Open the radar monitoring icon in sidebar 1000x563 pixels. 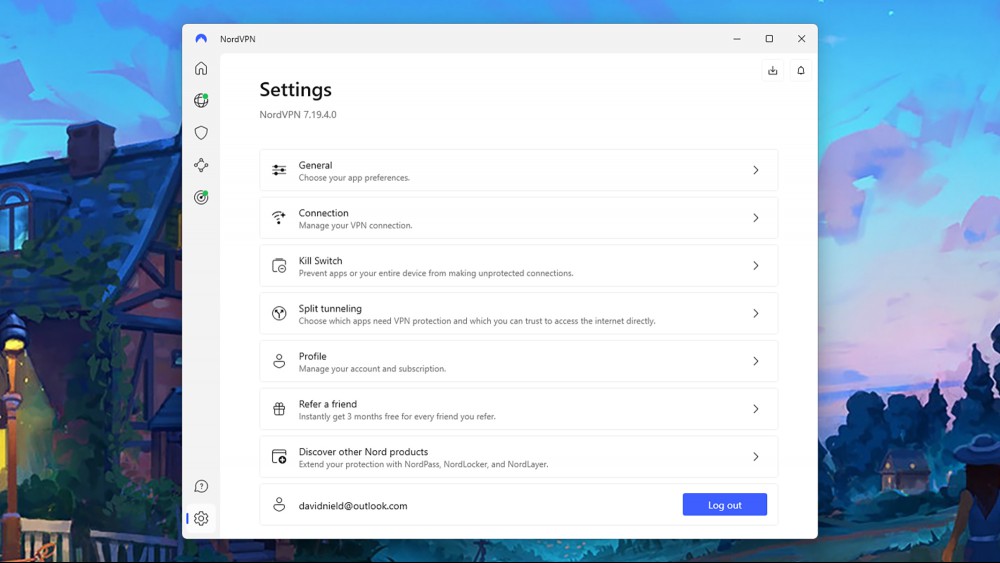pyautogui.click(x=201, y=197)
